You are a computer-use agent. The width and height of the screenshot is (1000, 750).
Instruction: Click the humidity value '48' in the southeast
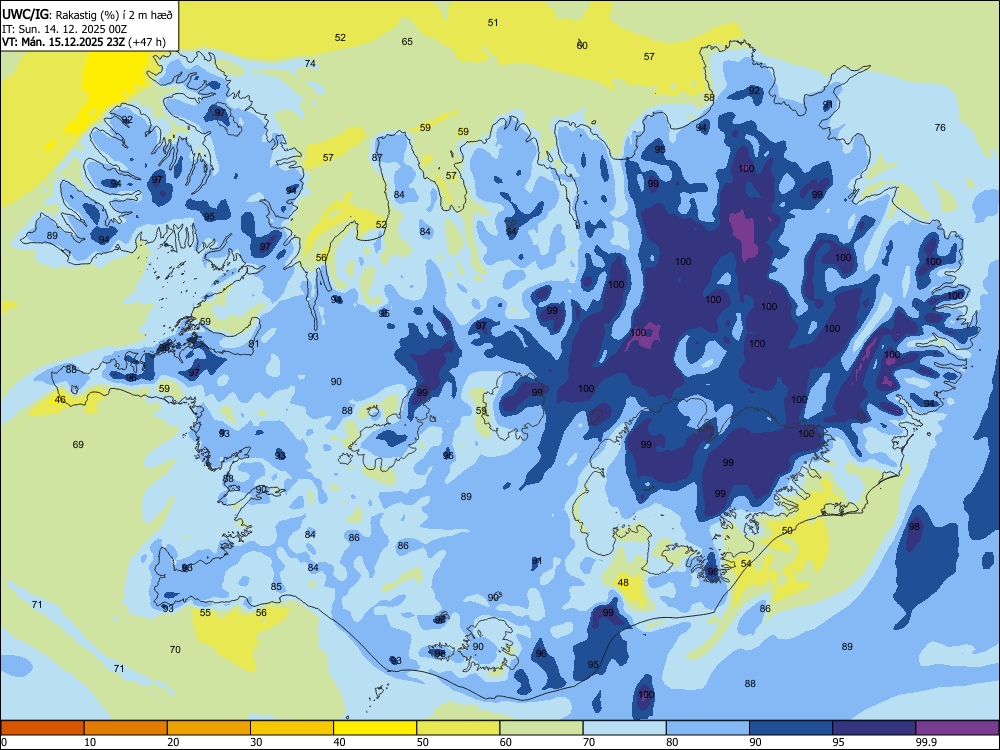tap(623, 582)
